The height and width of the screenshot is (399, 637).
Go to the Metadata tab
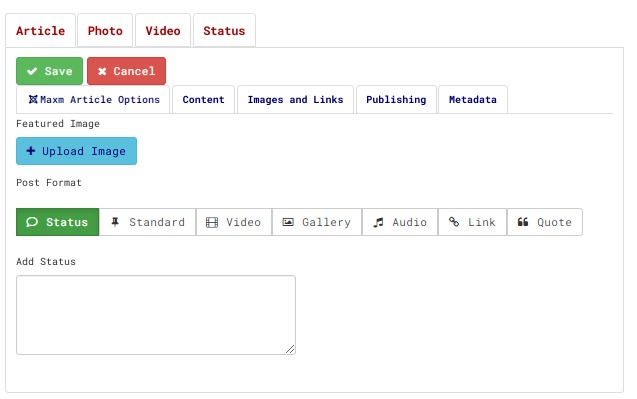(473, 100)
